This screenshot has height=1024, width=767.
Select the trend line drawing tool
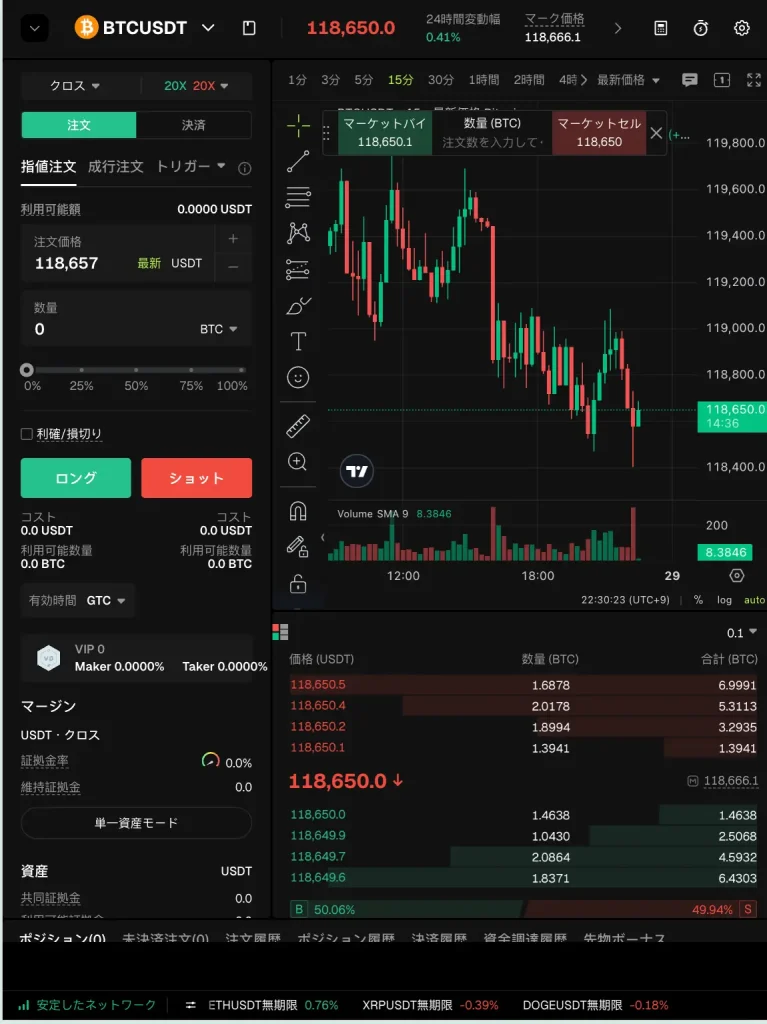pos(298,161)
